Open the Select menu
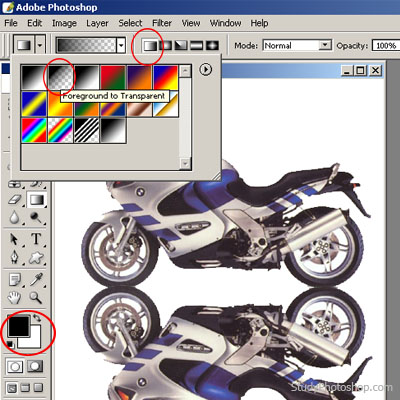 pyautogui.click(x=130, y=23)
